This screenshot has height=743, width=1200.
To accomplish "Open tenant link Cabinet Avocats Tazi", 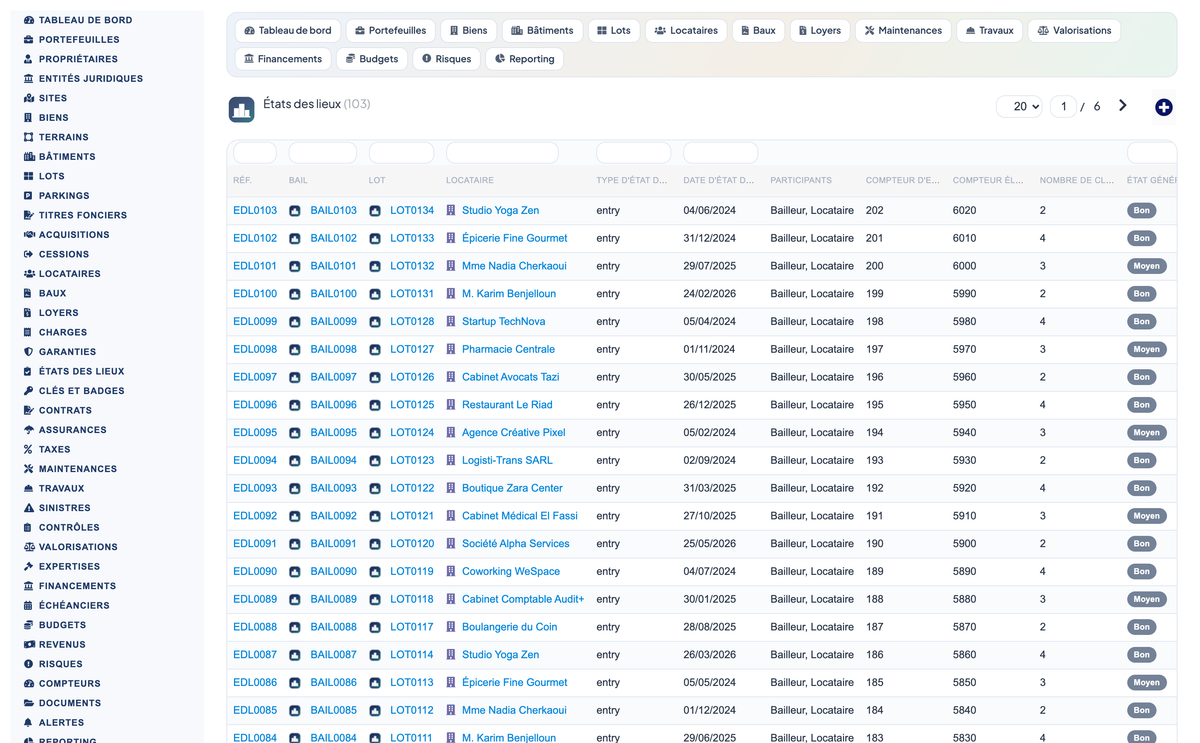I will point(511,377).
